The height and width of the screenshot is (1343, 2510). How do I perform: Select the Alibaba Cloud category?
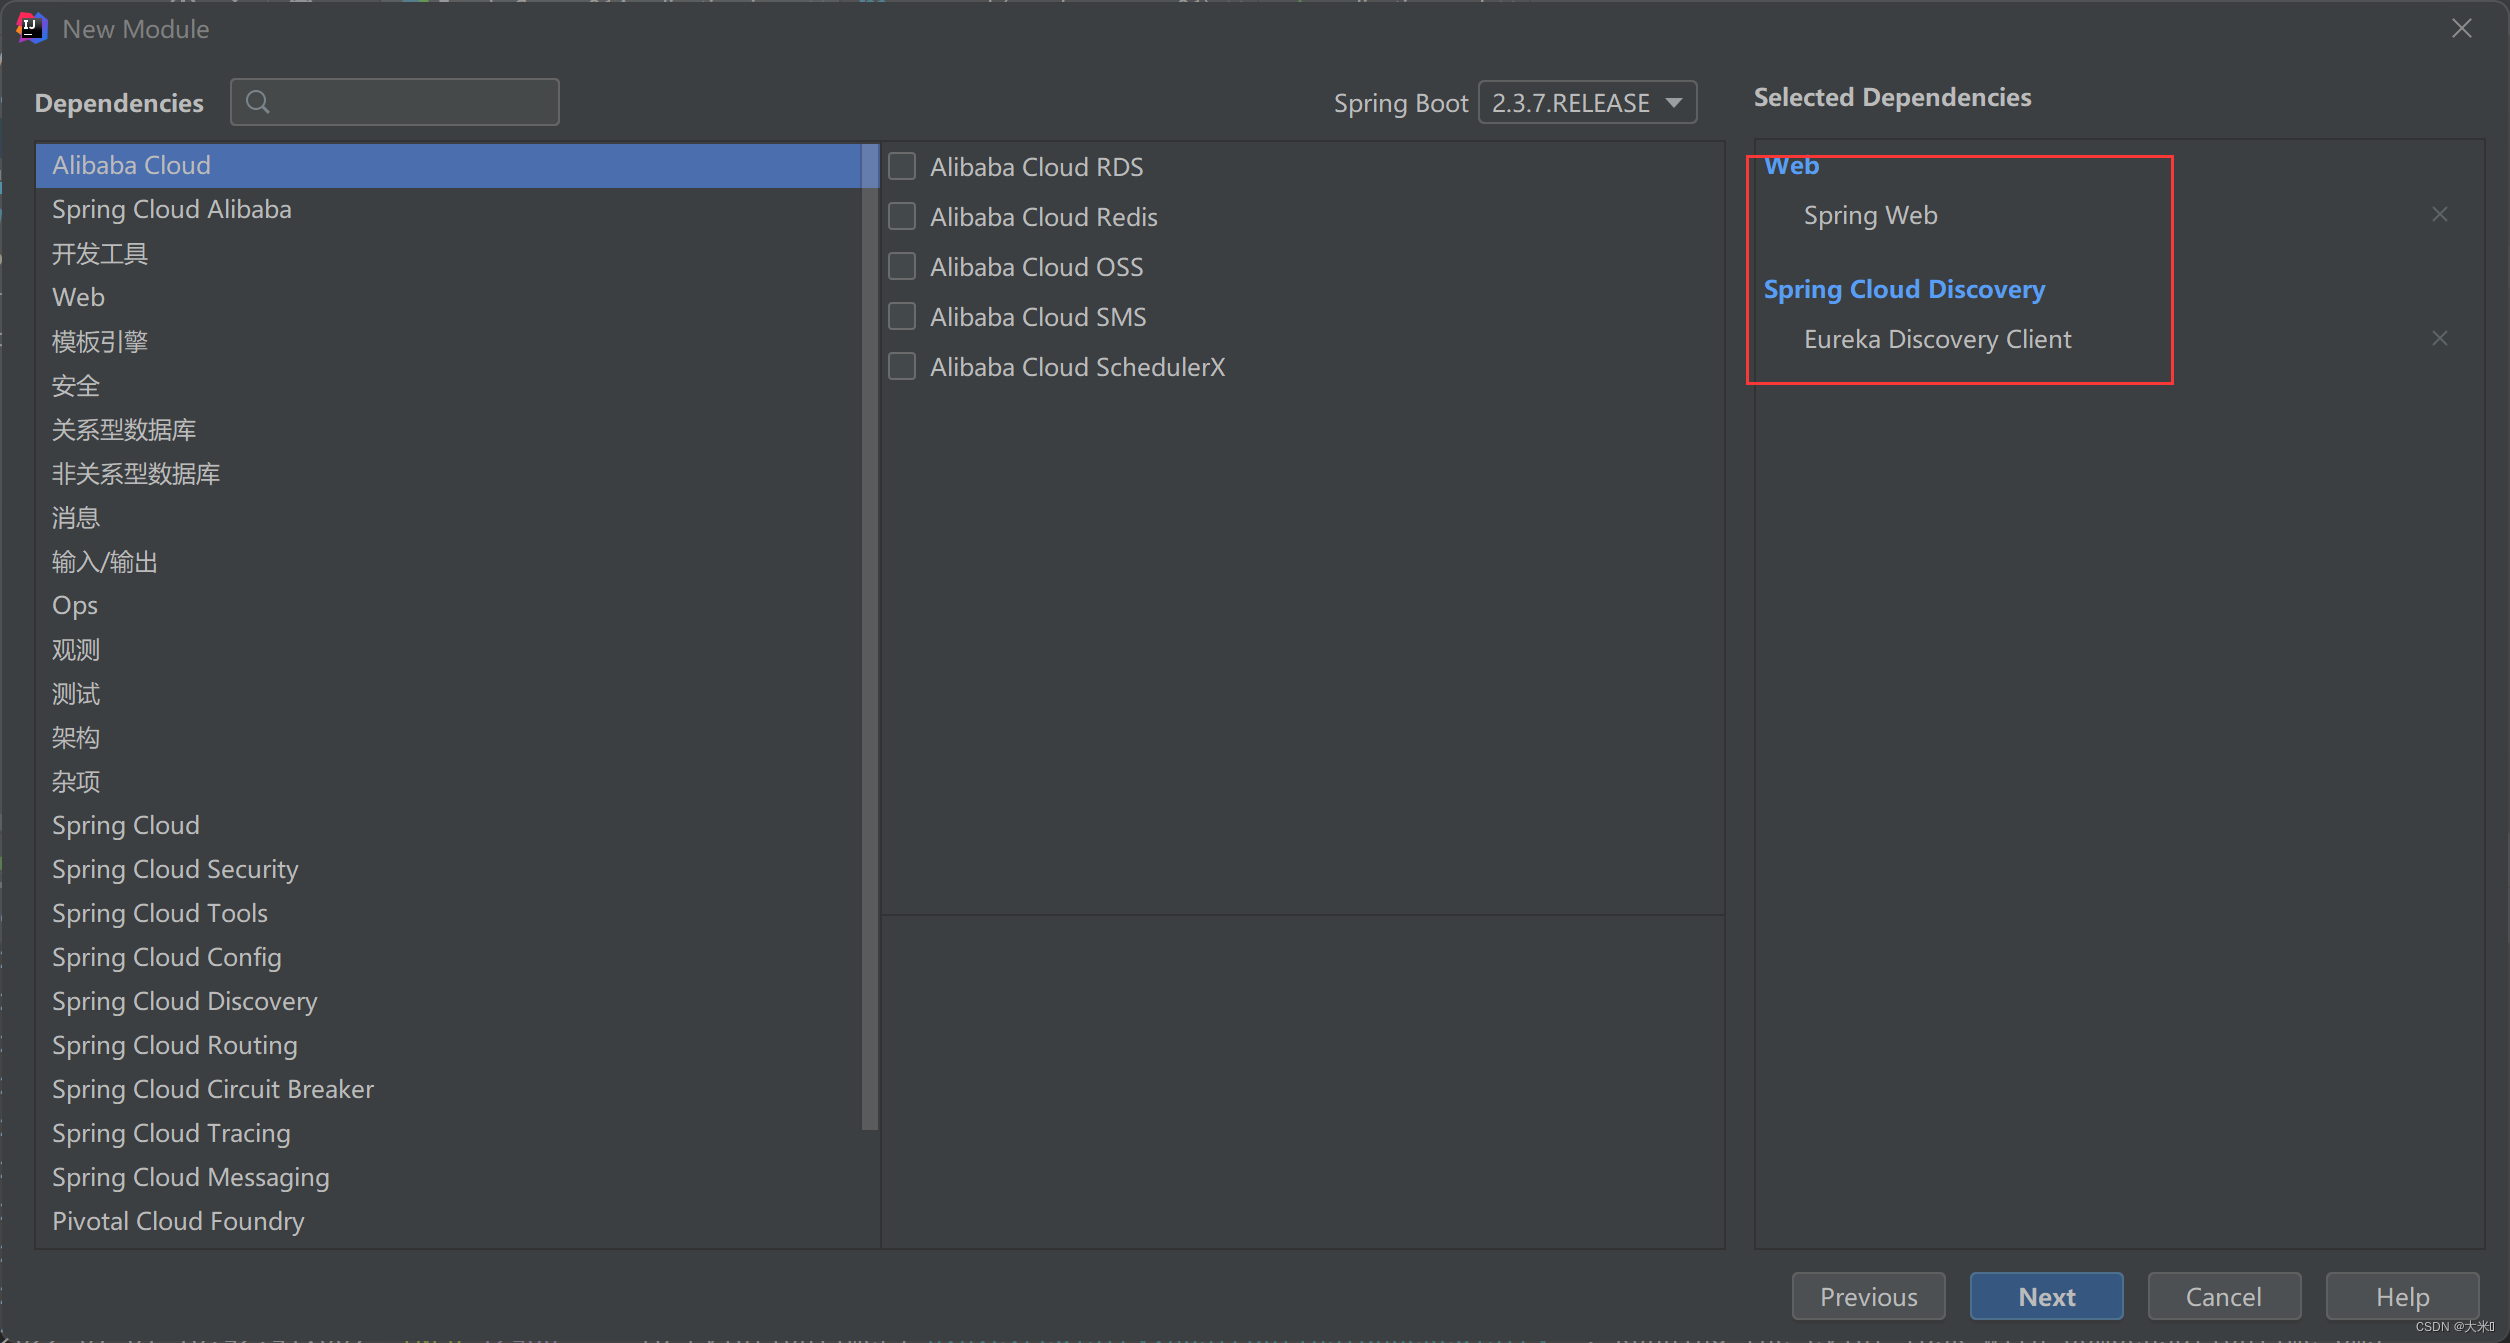[x=448, y=165]
